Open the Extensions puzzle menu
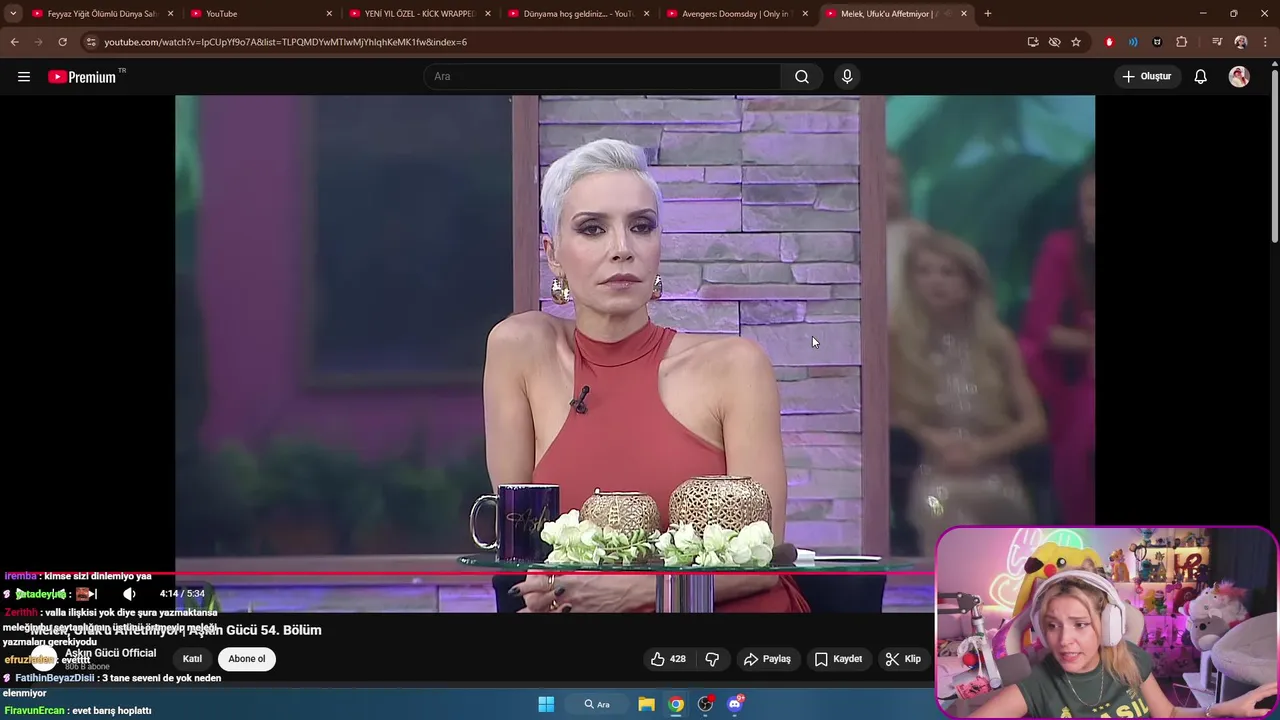This screenshot has height=720, width=1280. [1182, 42]
